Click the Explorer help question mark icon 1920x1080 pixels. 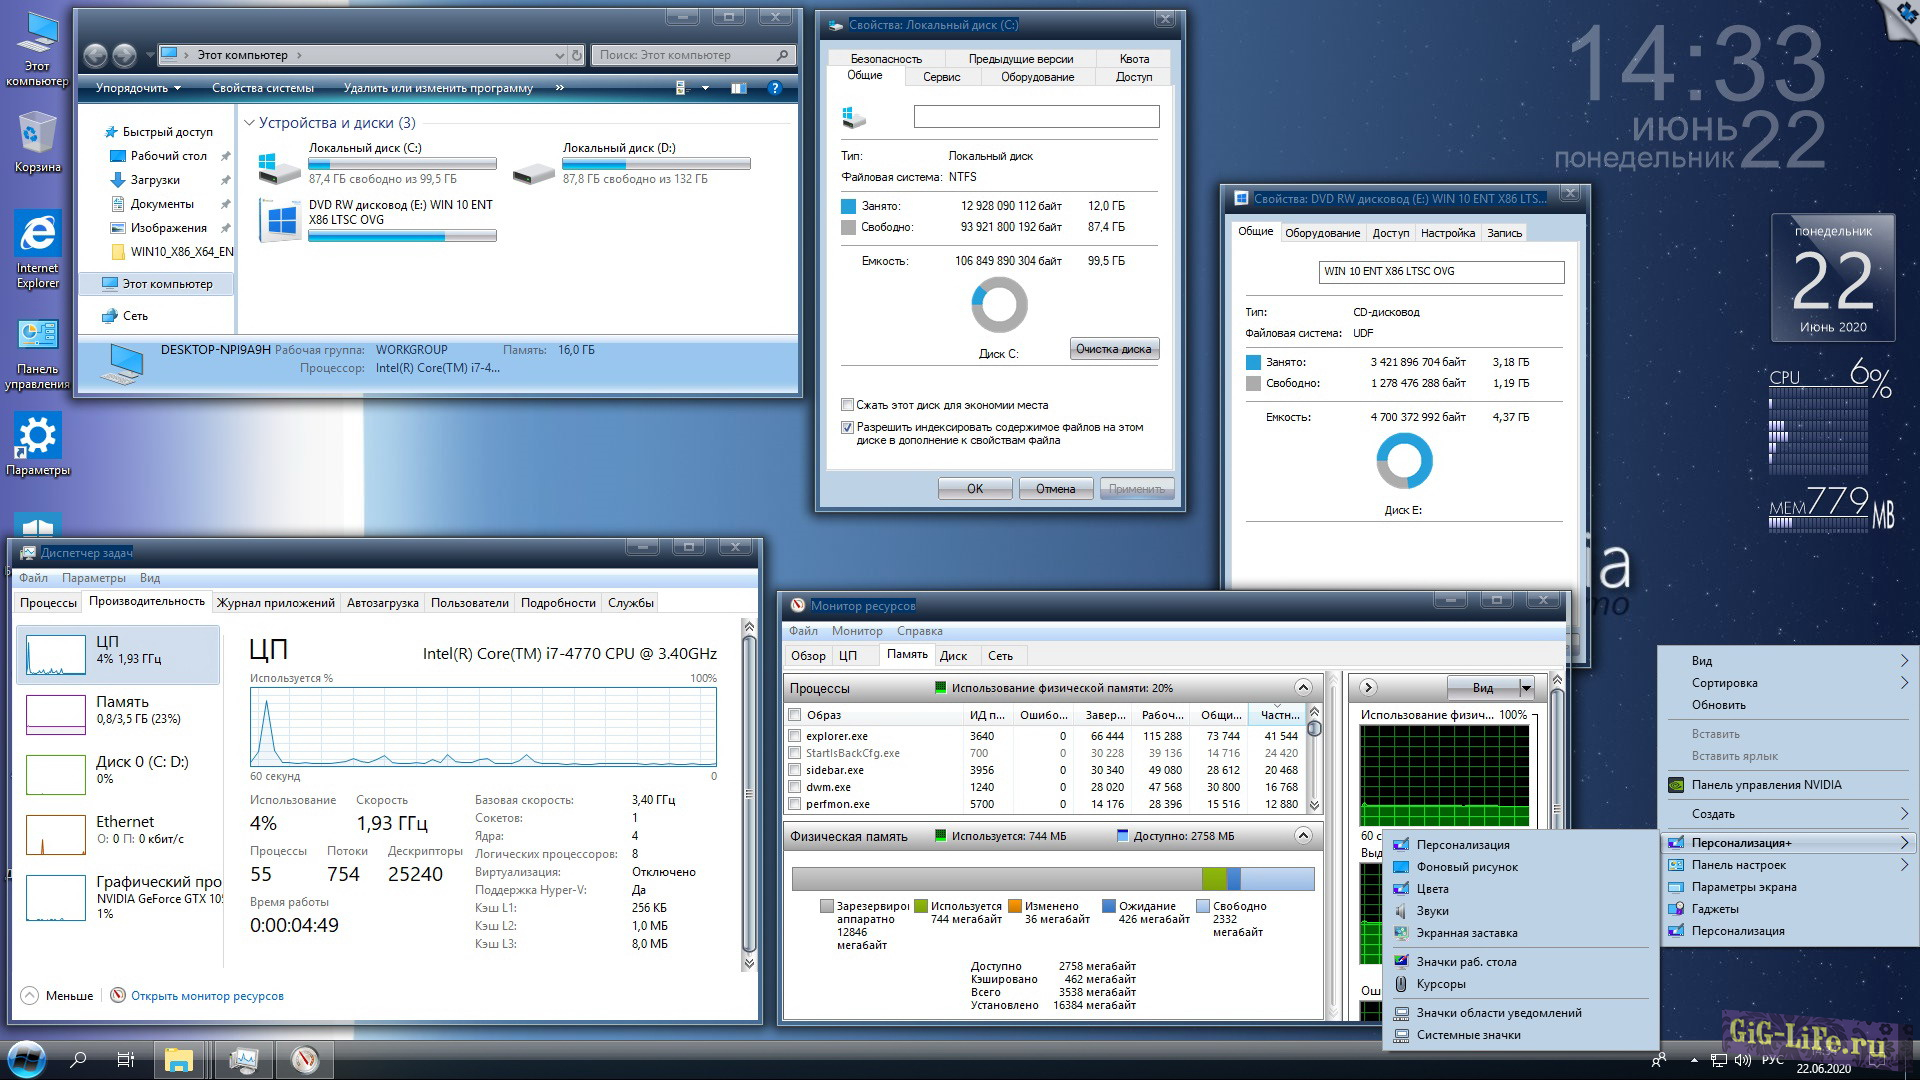[774, 88]
